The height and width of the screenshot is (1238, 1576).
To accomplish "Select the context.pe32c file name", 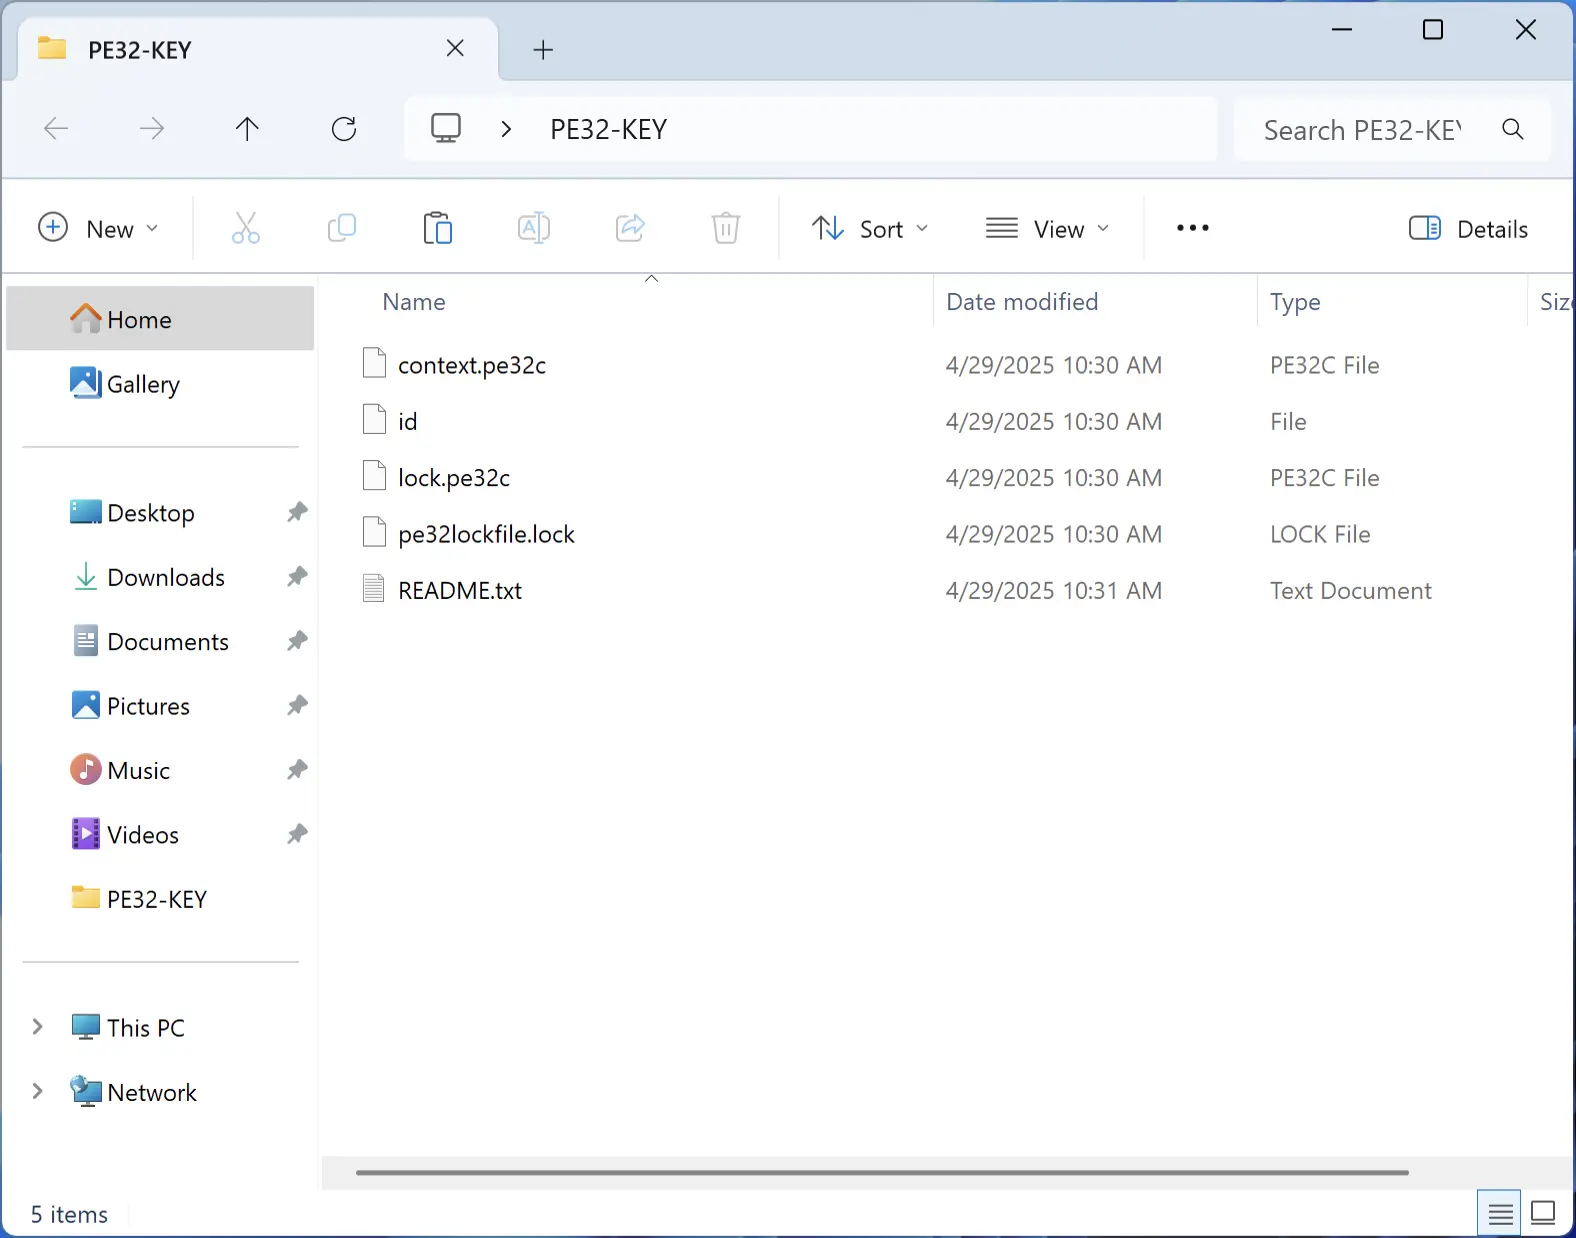I will coord(472,365).
